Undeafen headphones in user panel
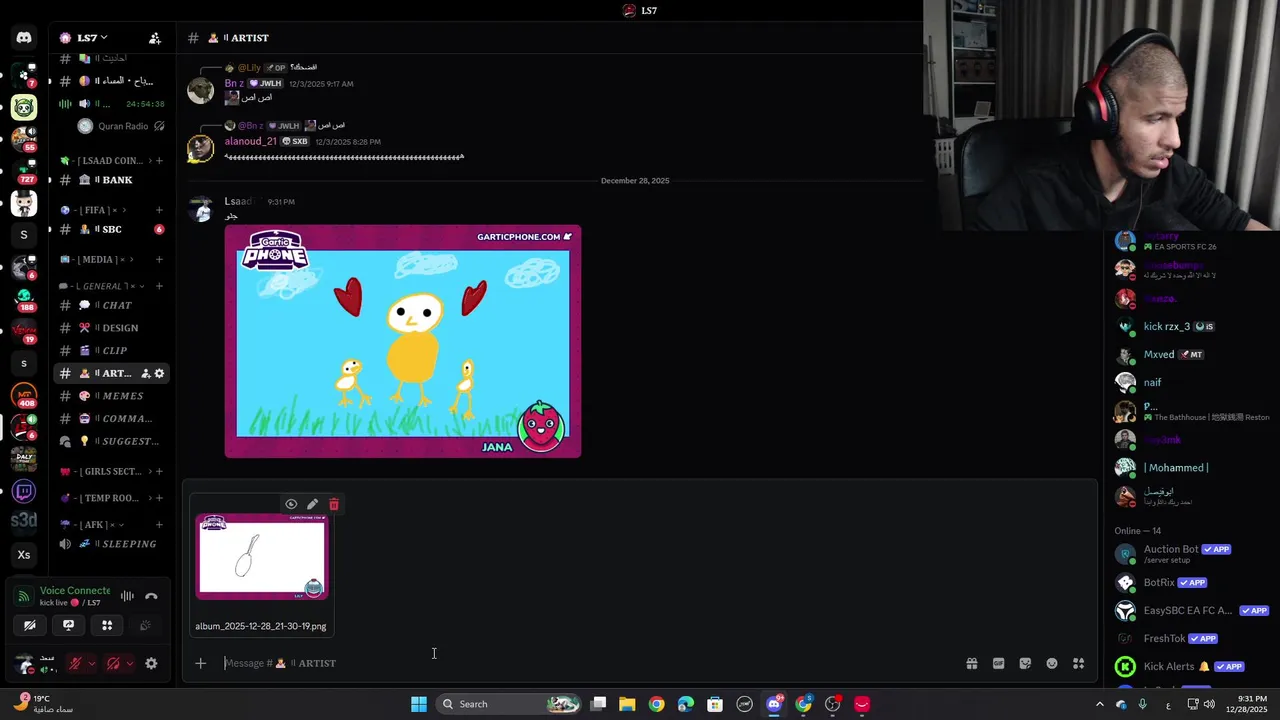Image resolution: width=1280 pixels, height=720 pixels. point(113,663)
